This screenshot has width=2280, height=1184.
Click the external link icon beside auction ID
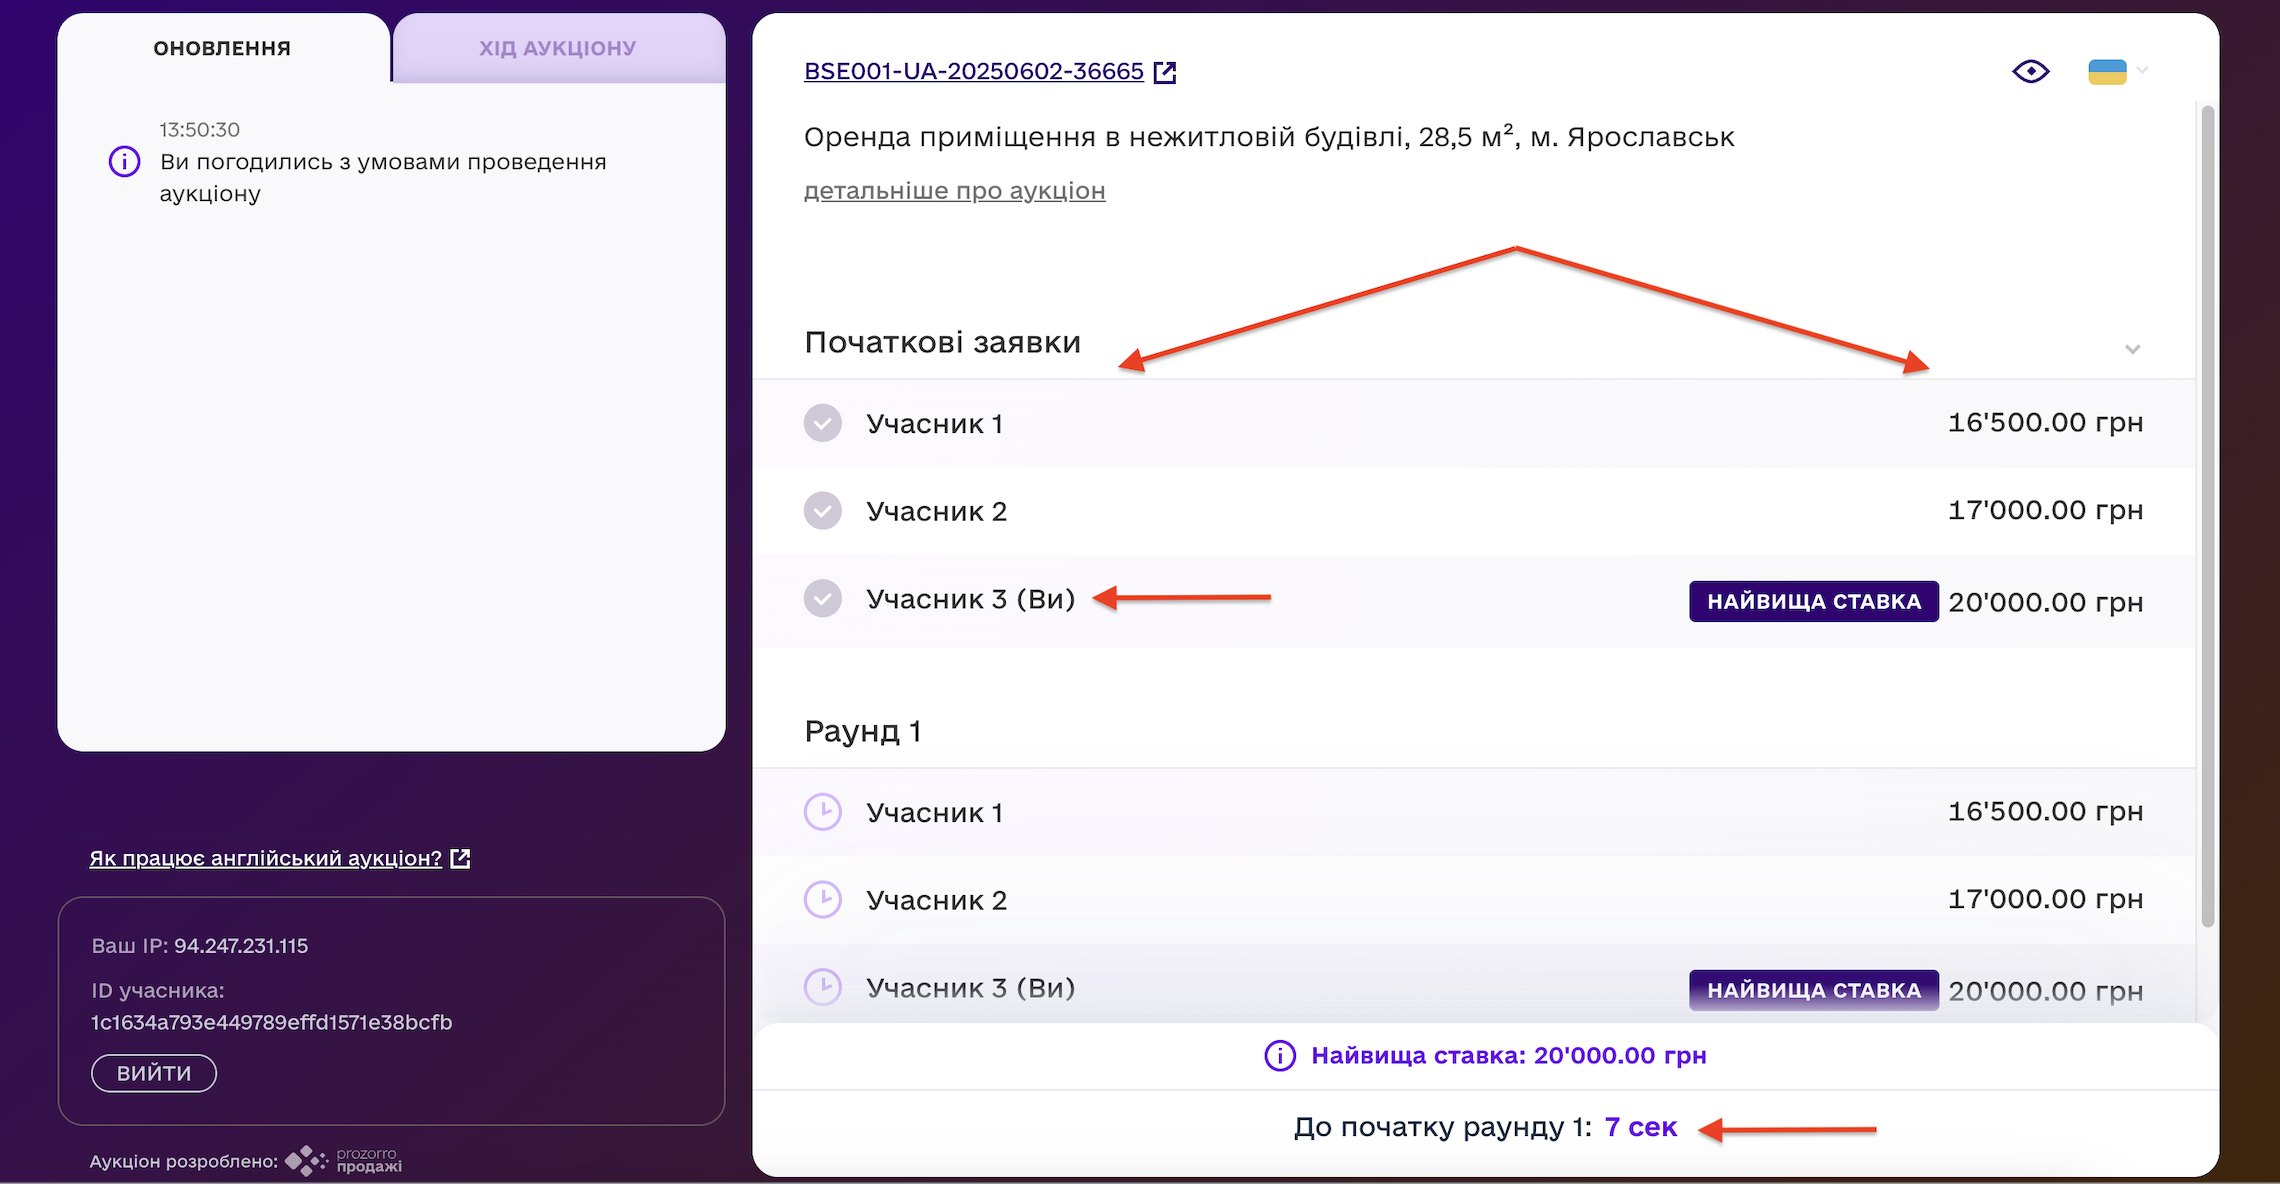coord(1165,72)
